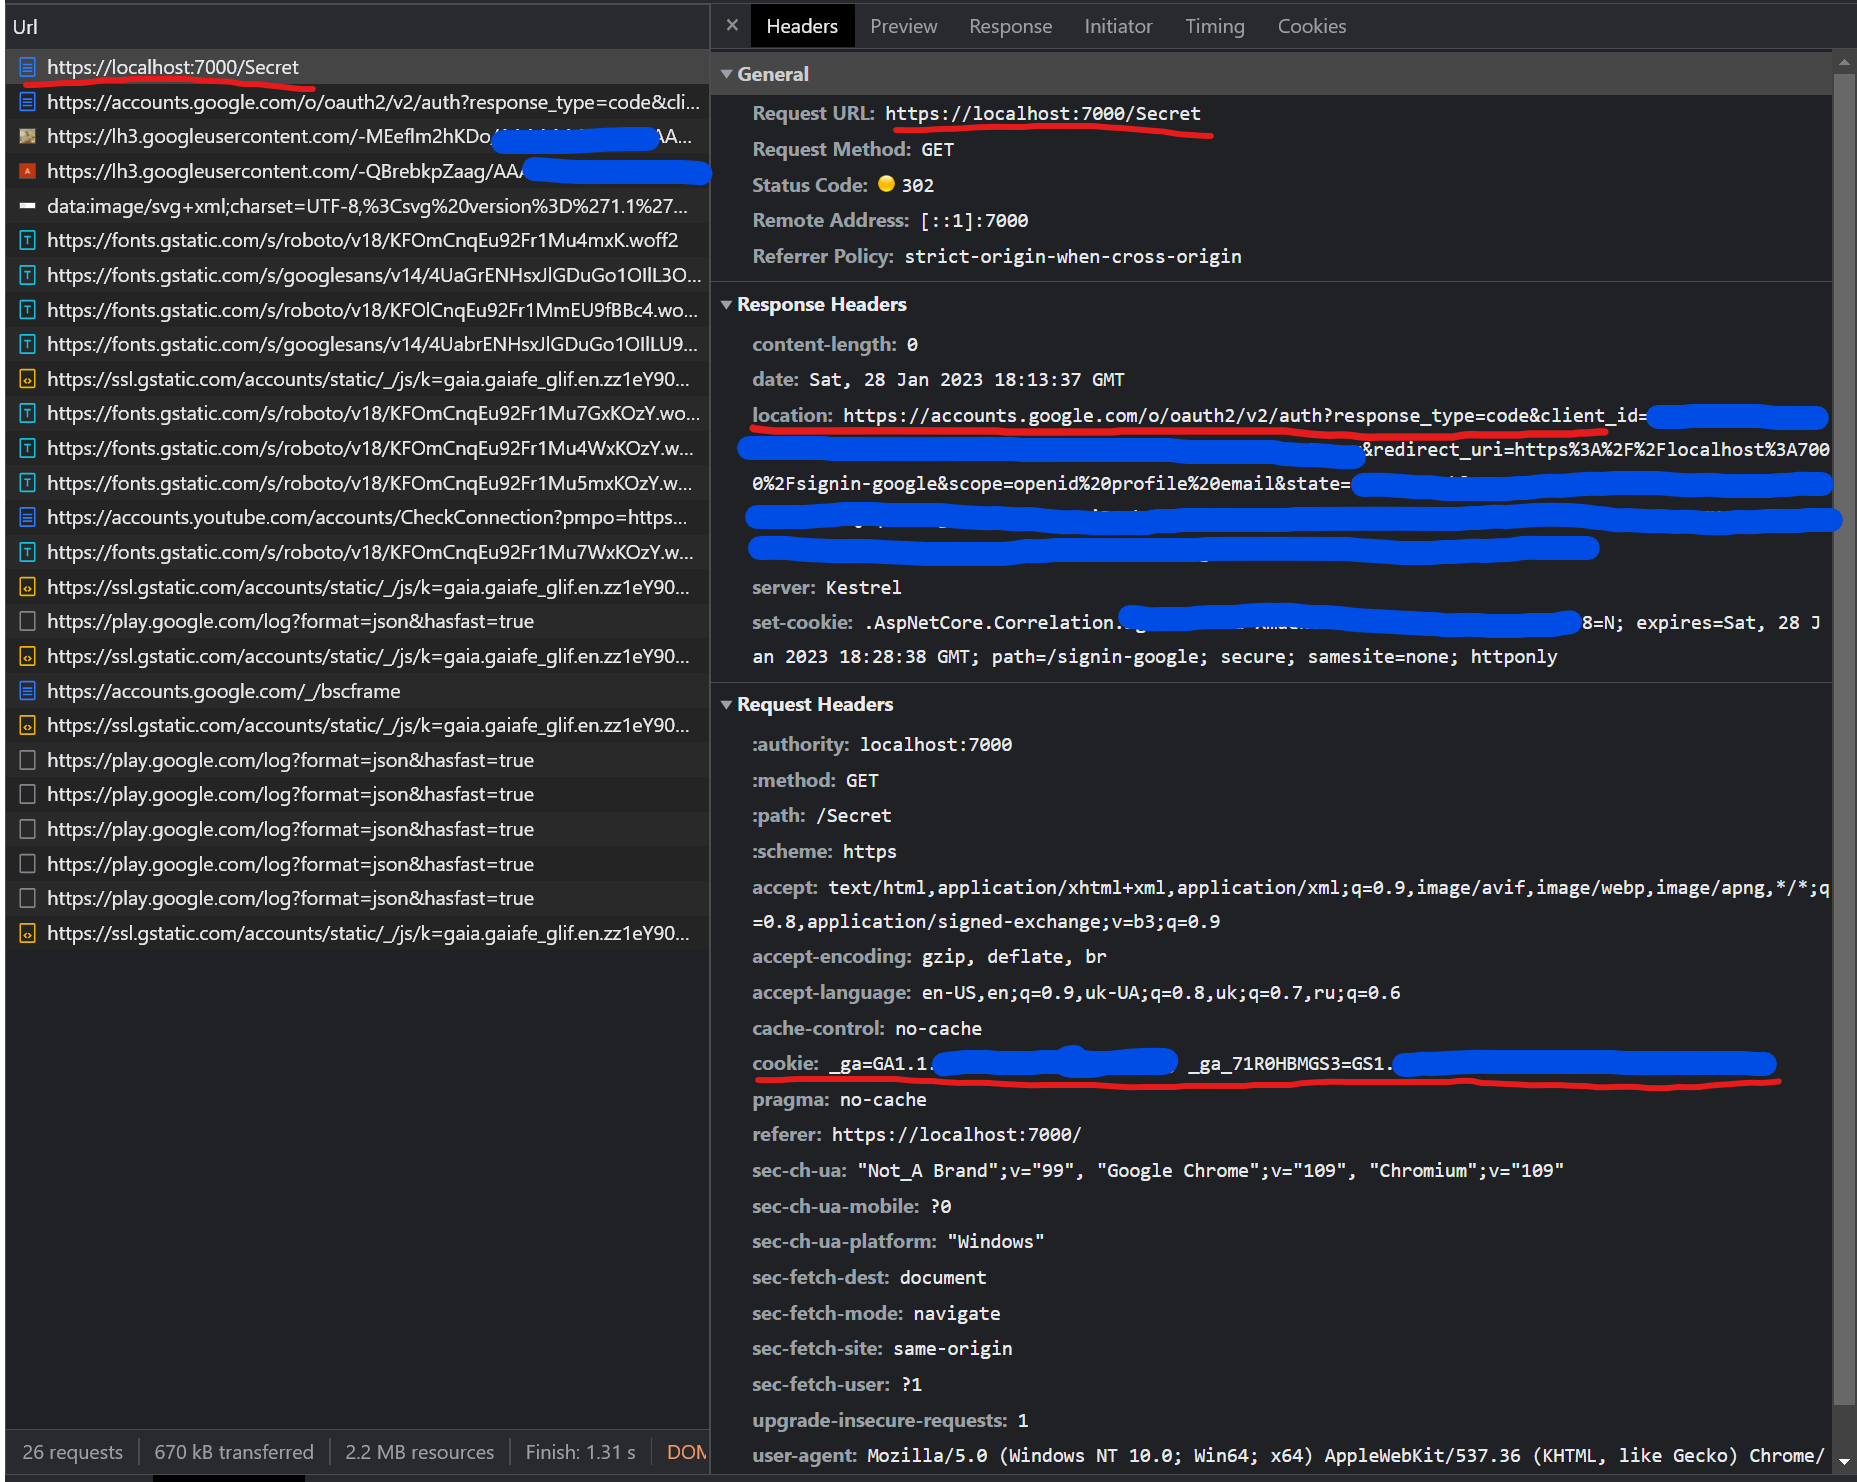Click document icon of localhost Secret request

[x=28, y=67]
